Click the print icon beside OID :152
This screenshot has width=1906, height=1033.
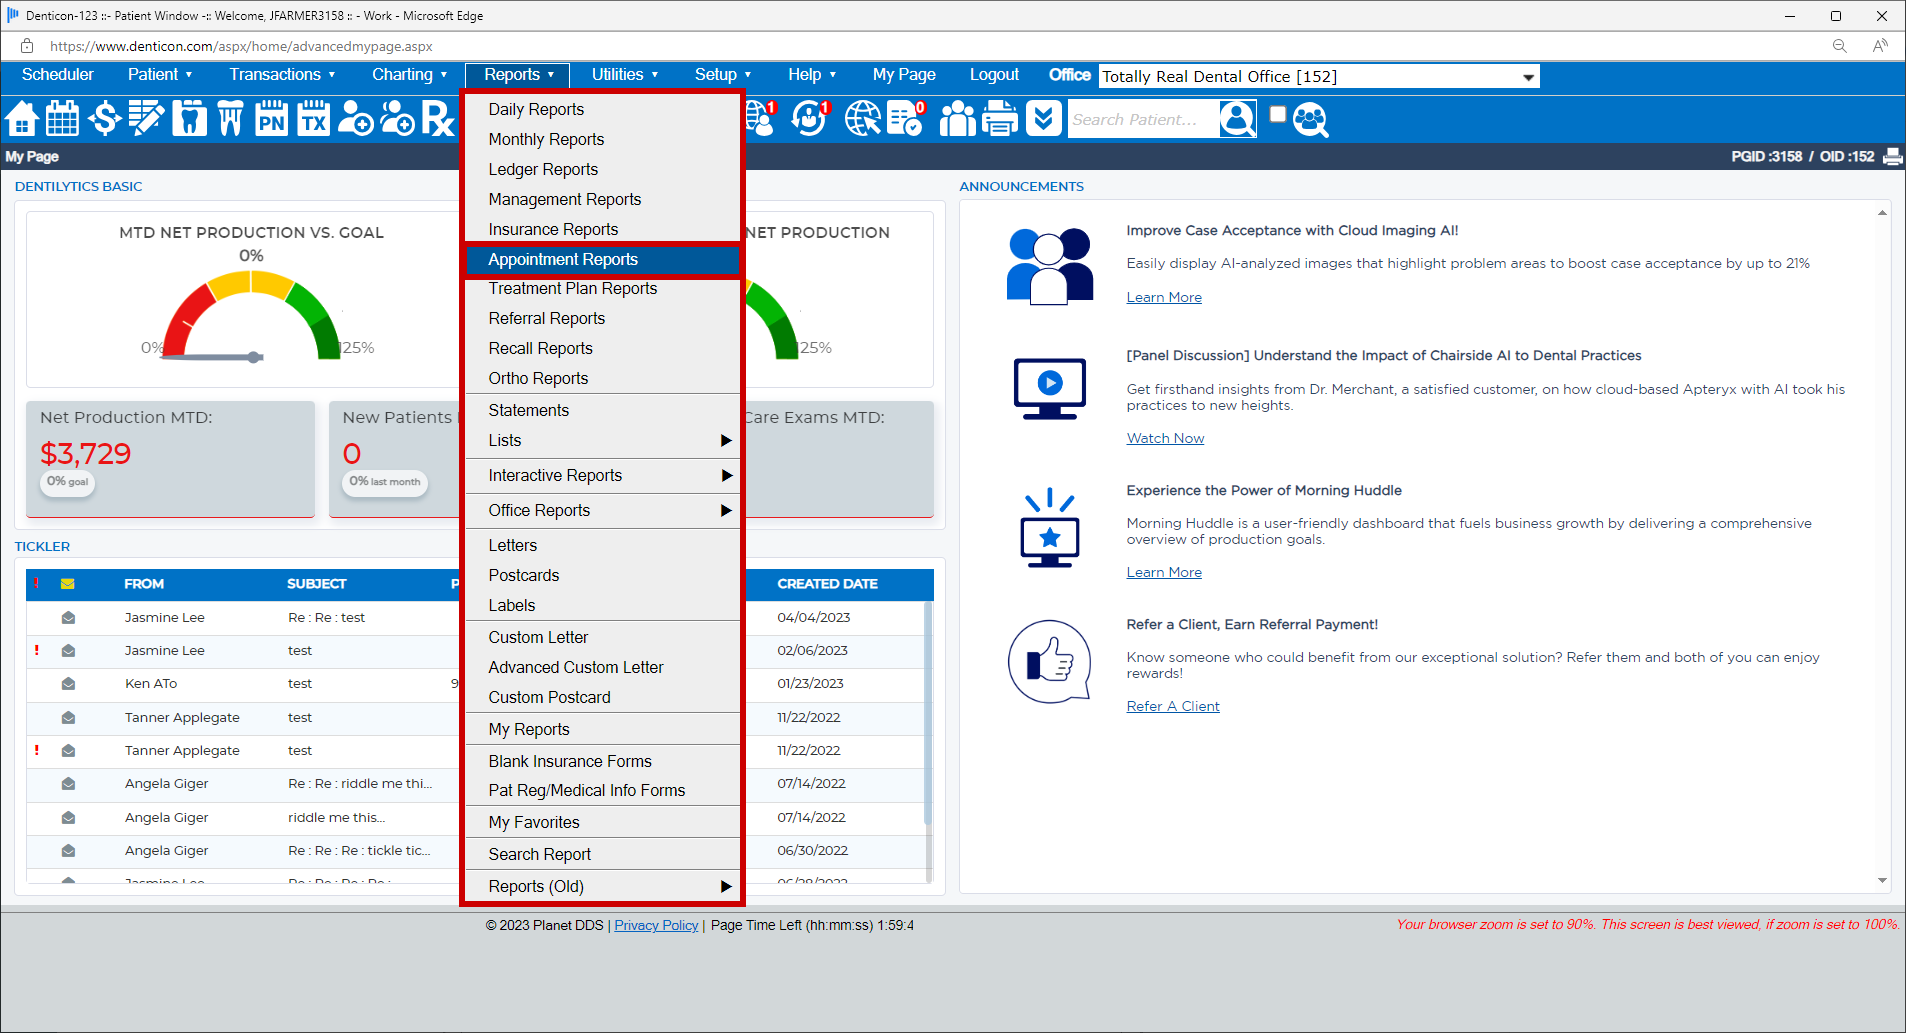tap(1893, 156)
